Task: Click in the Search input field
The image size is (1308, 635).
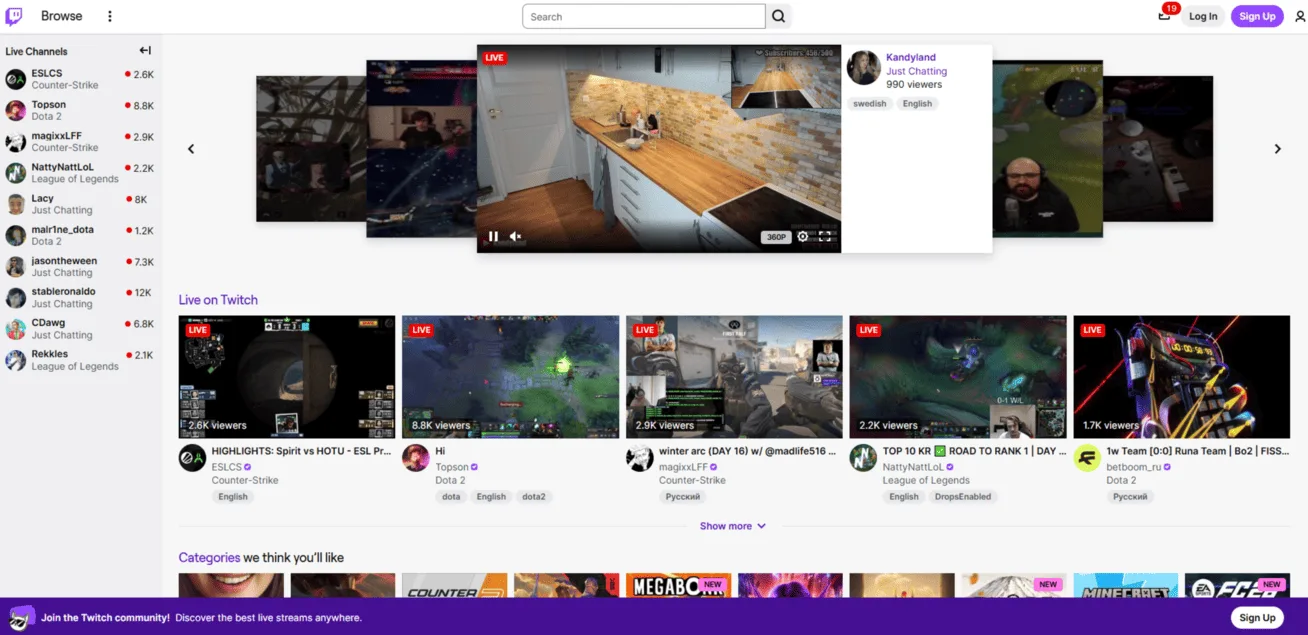Action: point(644,16)
